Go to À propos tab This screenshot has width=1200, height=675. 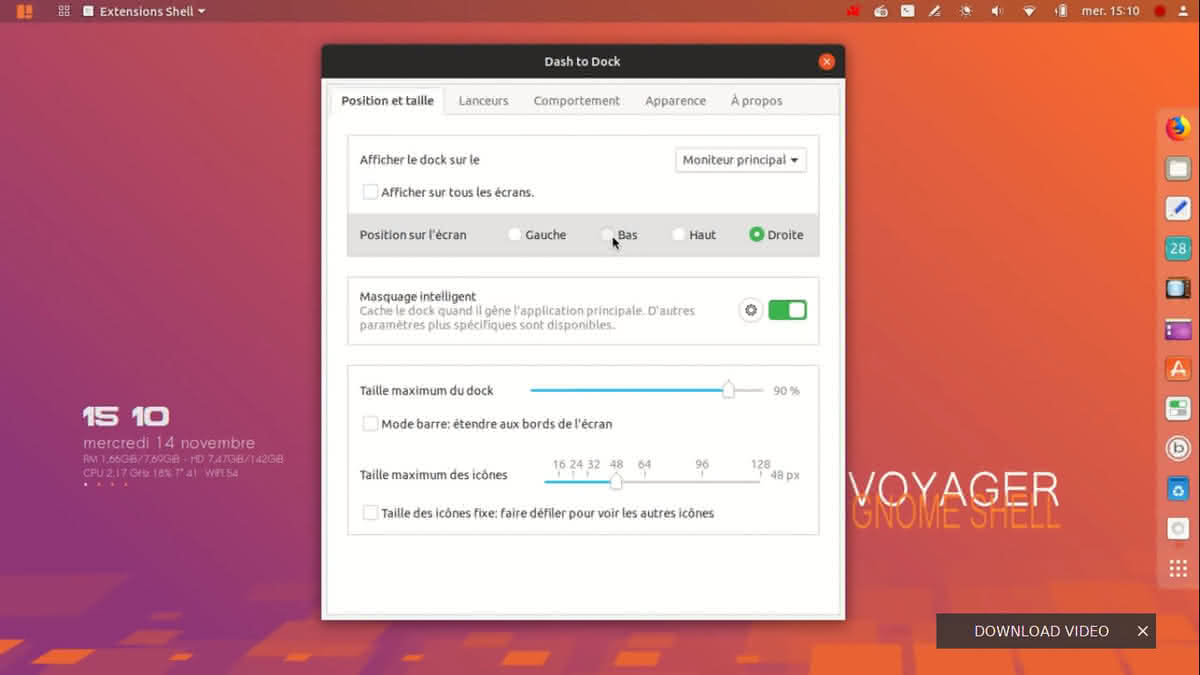click(x=757, y=101)
